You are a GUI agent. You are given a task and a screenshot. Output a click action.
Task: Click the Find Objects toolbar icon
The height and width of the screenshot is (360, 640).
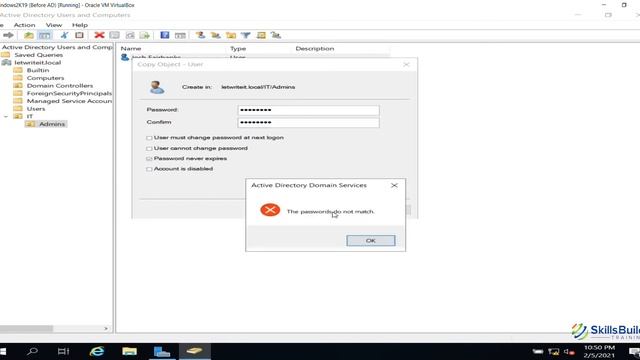pos(261,36)
